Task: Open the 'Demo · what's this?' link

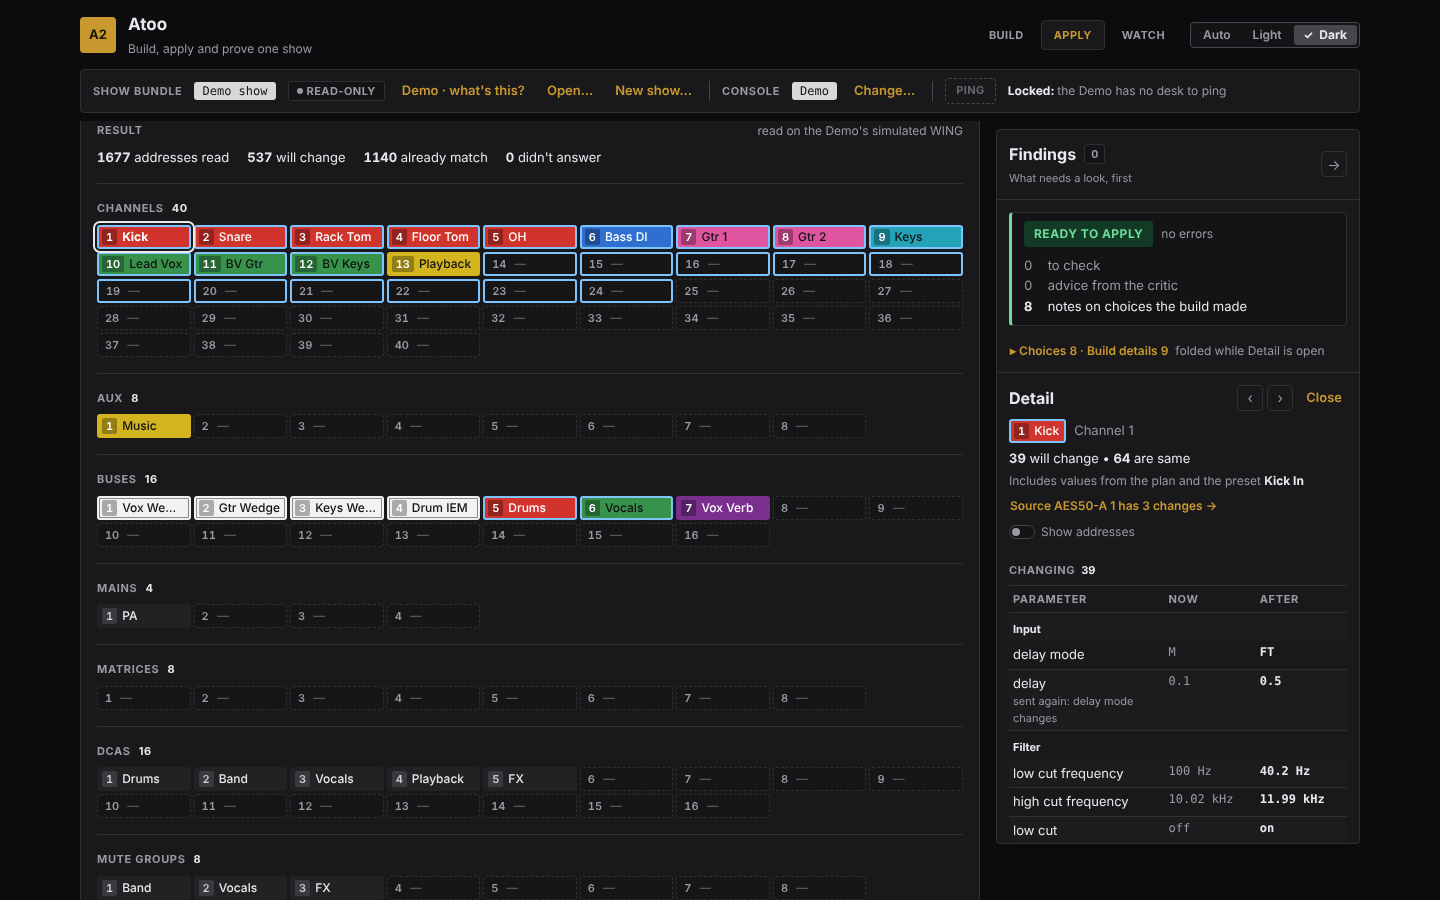Action: [463, 91]
